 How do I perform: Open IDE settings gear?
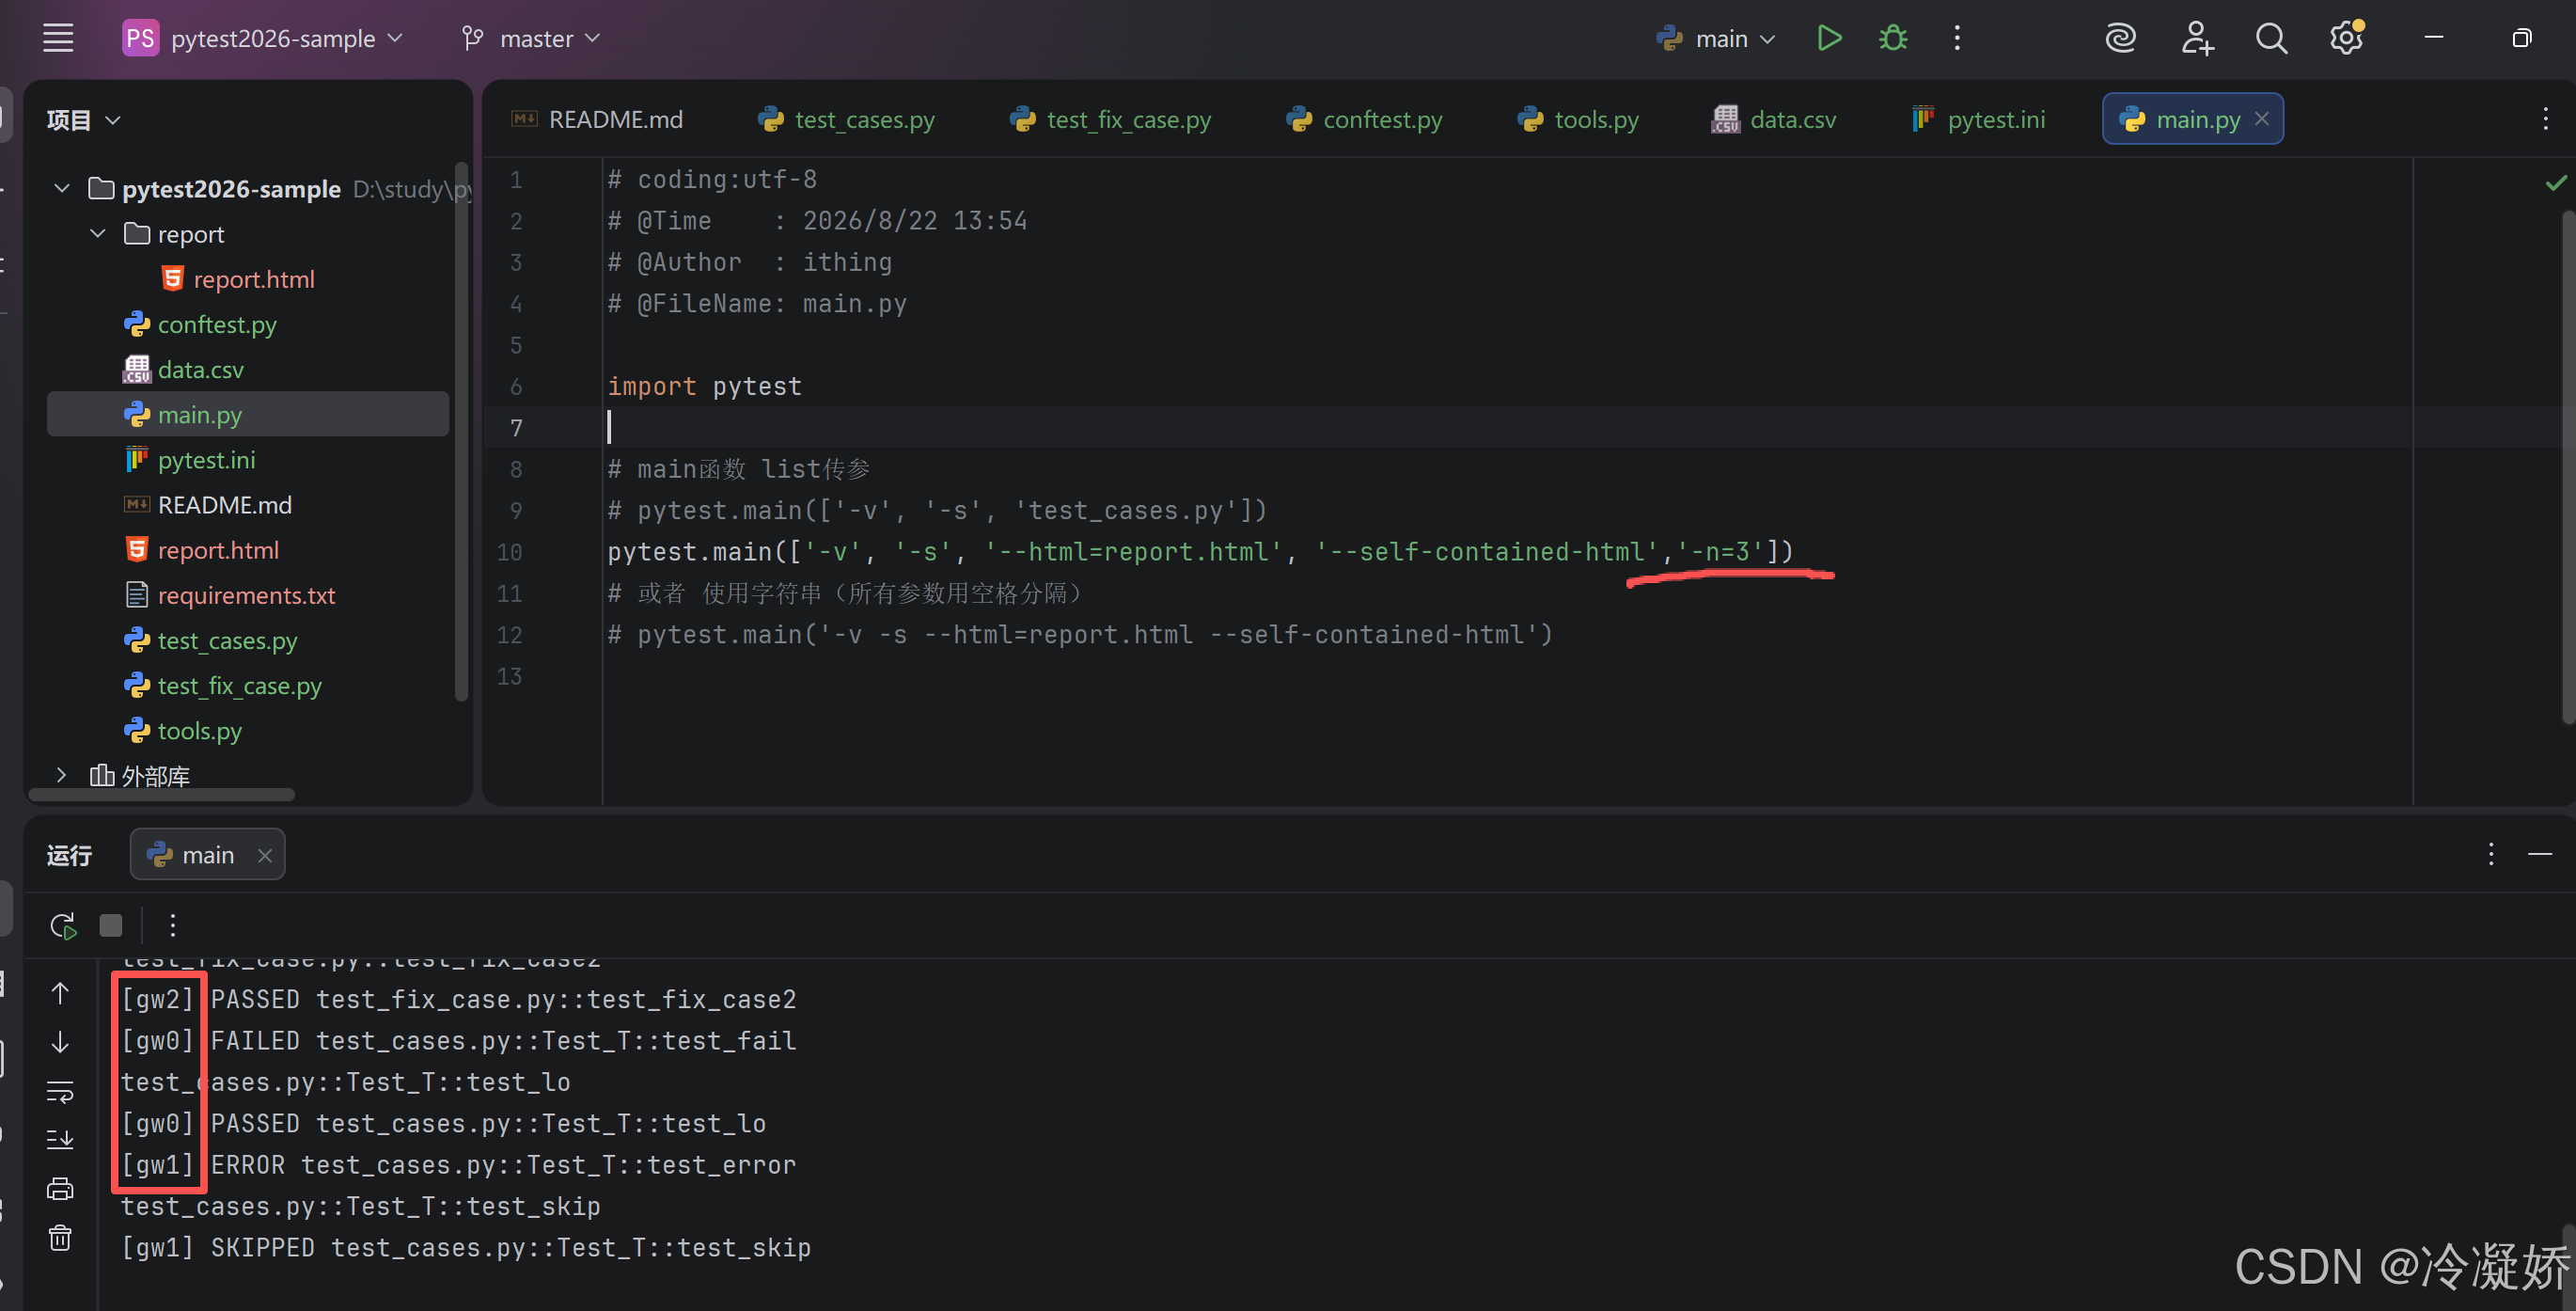coord(2346,38)
